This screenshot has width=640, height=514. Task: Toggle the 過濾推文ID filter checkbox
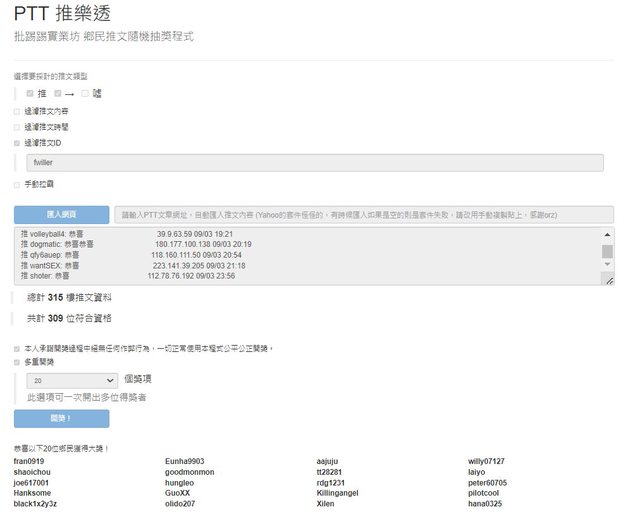click(17, 143)
